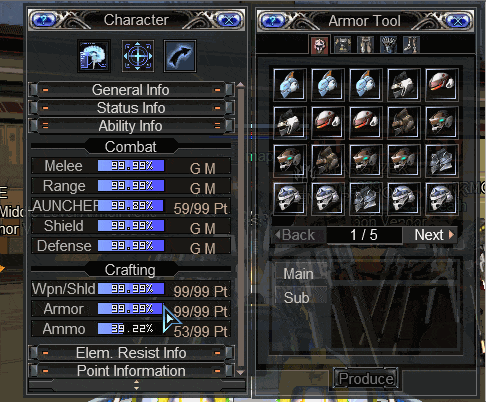
Task: Select the helmet armor category tab
Action: [x=319, y=45]
